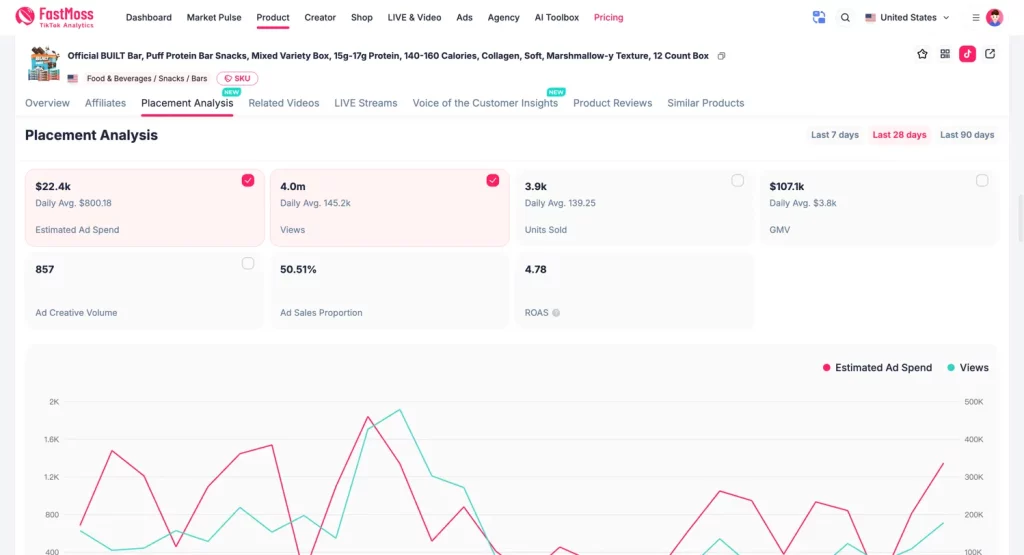Click the ROAS info help icon
This screenshot has height=555, width=1024.
(x=556, y=313)
